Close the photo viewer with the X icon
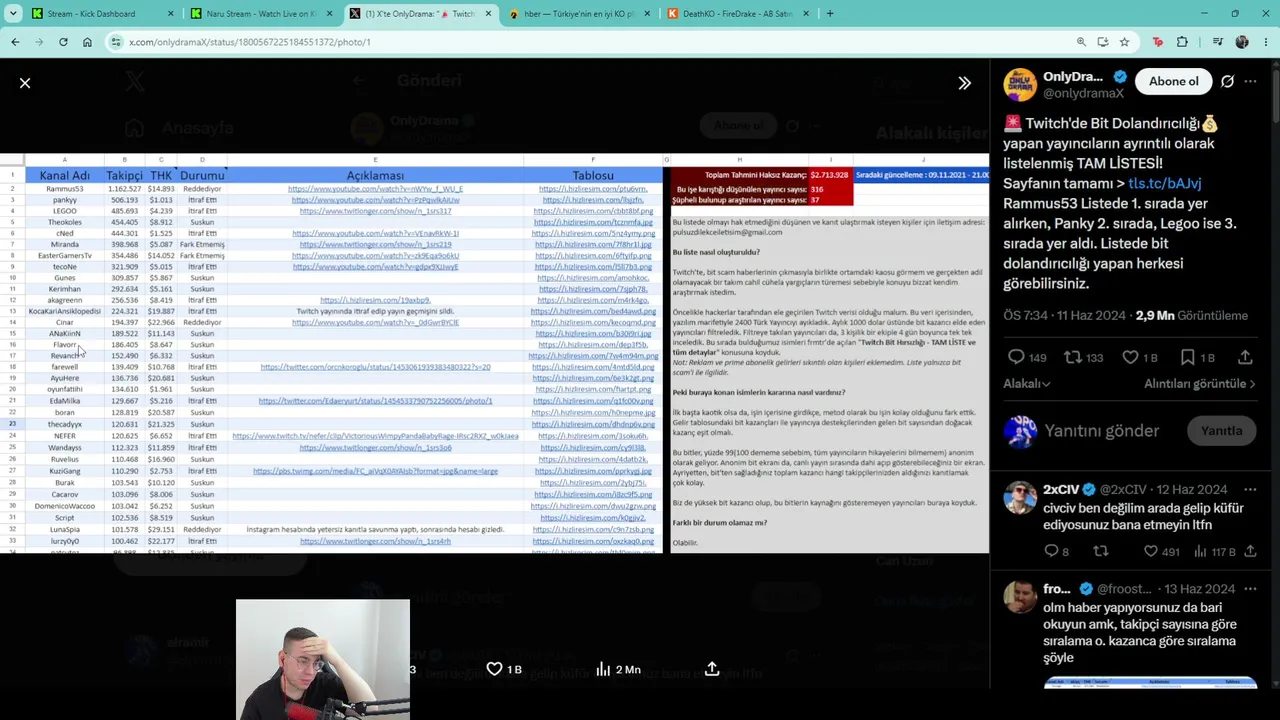The image size is (1280, 720). pyautogui.click(x=25, y=83)
